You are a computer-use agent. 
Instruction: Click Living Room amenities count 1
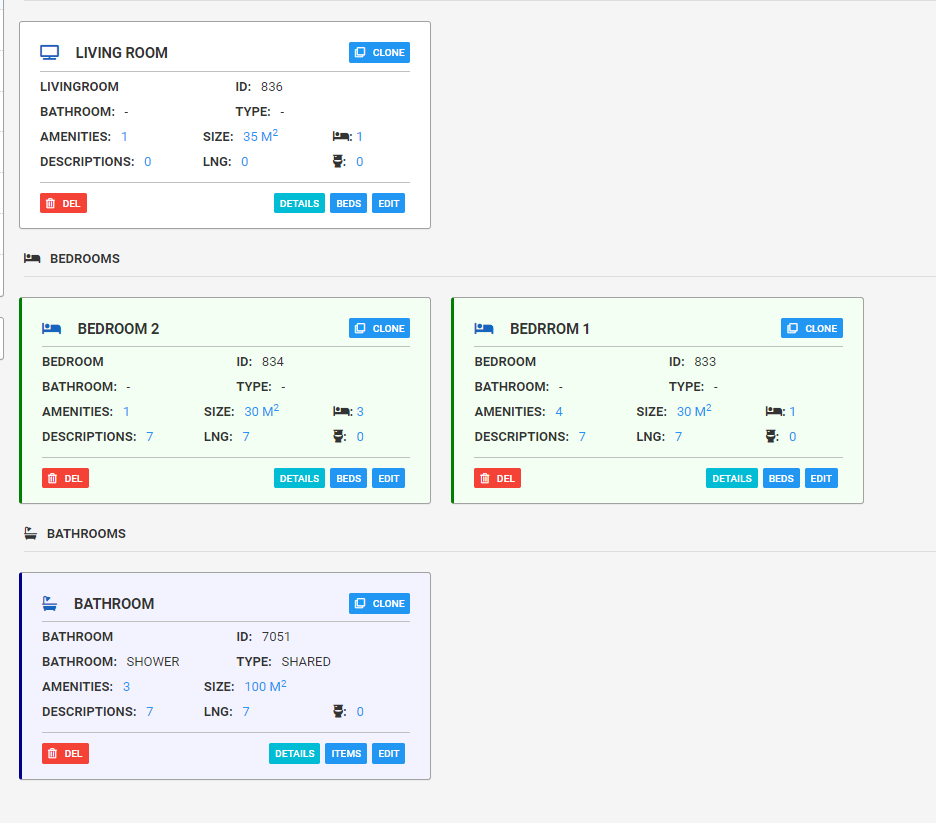(x=124, y=137)
